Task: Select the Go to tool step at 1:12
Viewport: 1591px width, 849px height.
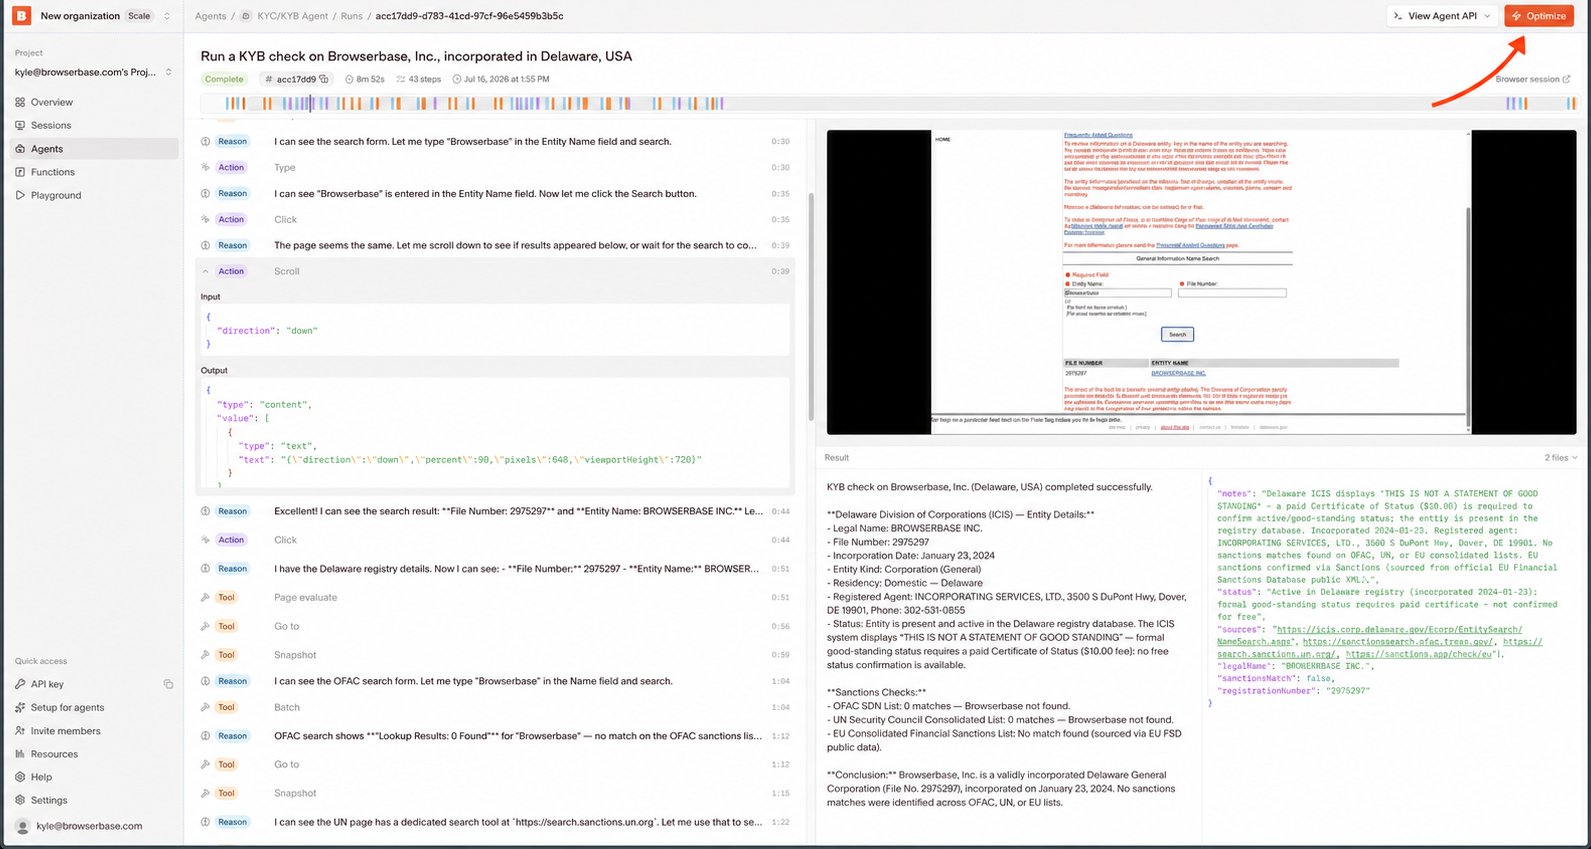Action: [497, 764]
